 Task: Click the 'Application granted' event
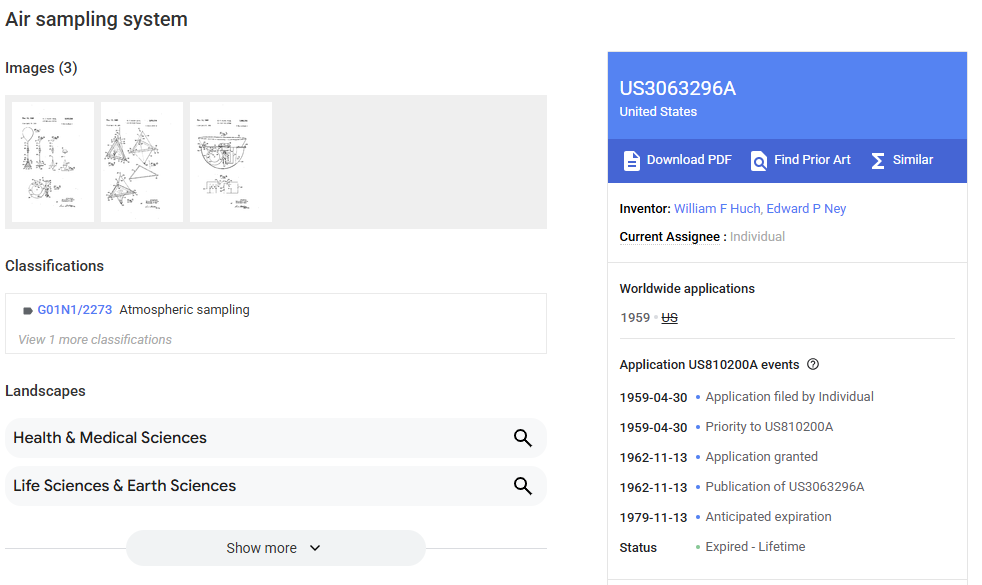(x=762, y=457)
